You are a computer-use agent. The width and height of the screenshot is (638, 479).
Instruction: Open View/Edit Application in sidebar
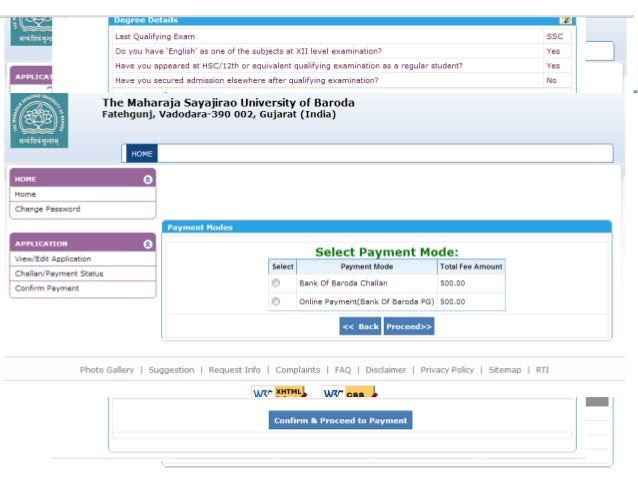click(53, 259)
